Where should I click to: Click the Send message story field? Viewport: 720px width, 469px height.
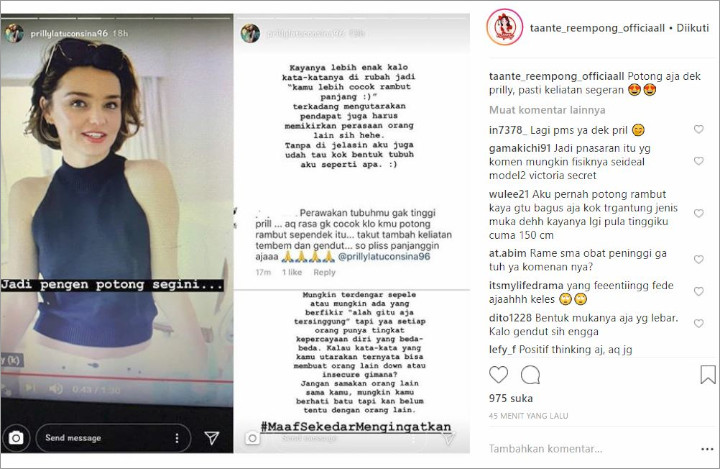click(113, 438)
